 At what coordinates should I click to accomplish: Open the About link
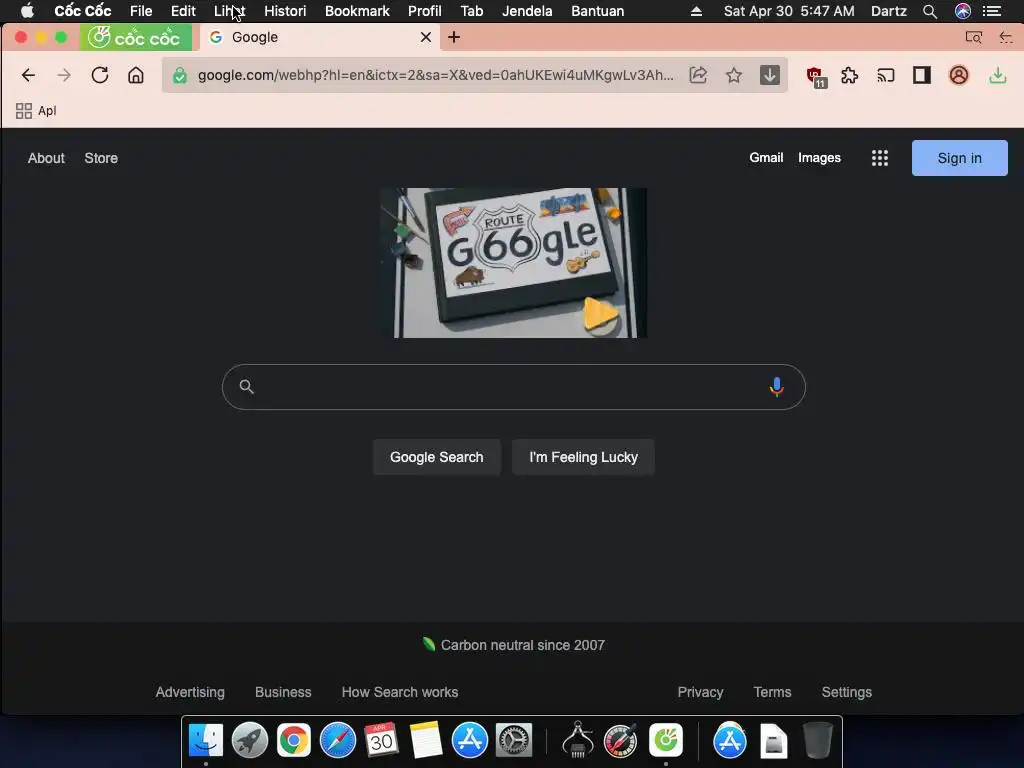(46, 158)
